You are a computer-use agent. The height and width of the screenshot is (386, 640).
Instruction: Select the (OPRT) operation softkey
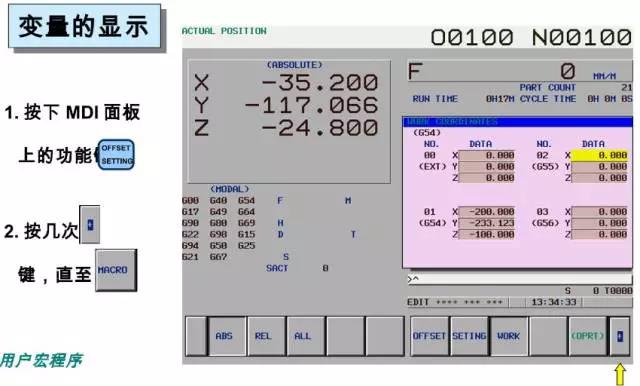point(588,336)
